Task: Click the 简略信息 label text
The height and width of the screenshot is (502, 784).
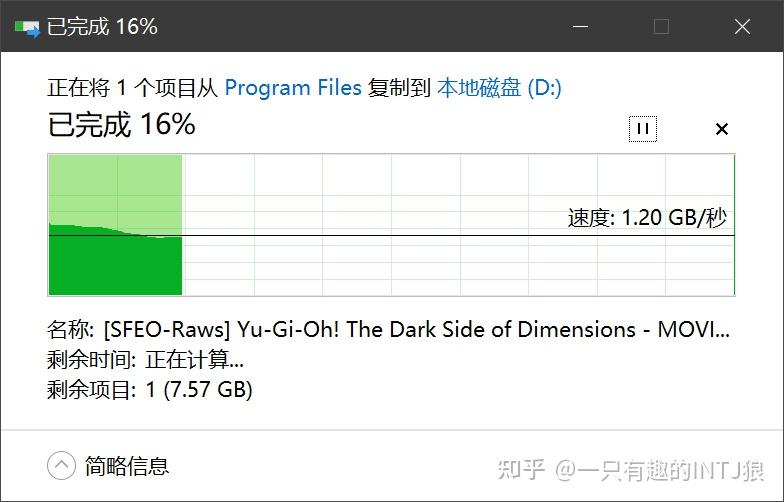Action: pyautogui.click(x=127, y=465)
